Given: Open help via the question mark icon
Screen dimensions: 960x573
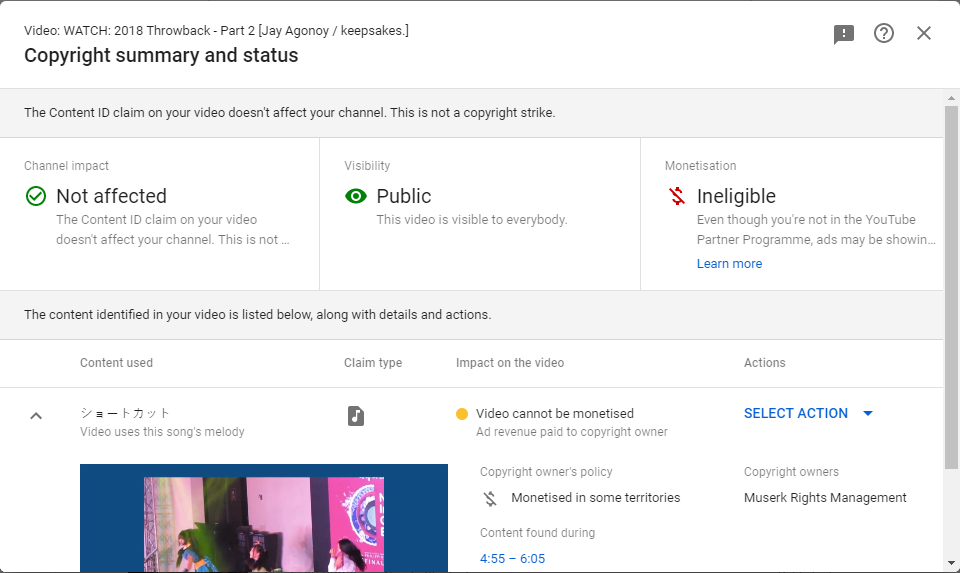Looking at the screenshot, I should 884,34.
